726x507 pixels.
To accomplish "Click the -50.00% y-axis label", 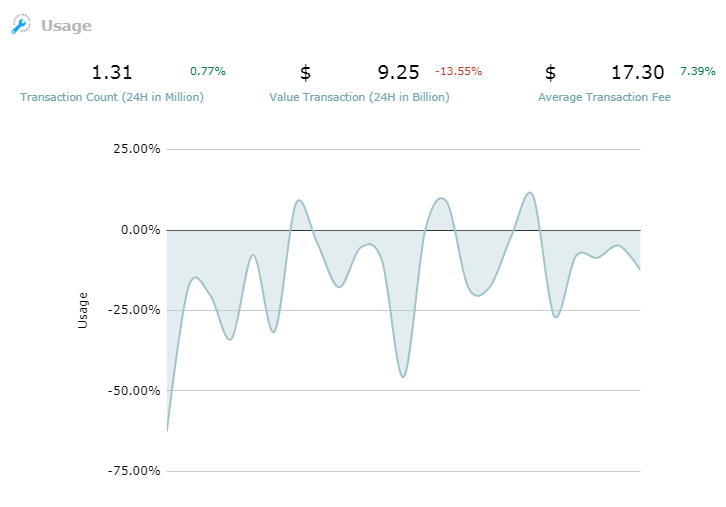I will (134, 391).
